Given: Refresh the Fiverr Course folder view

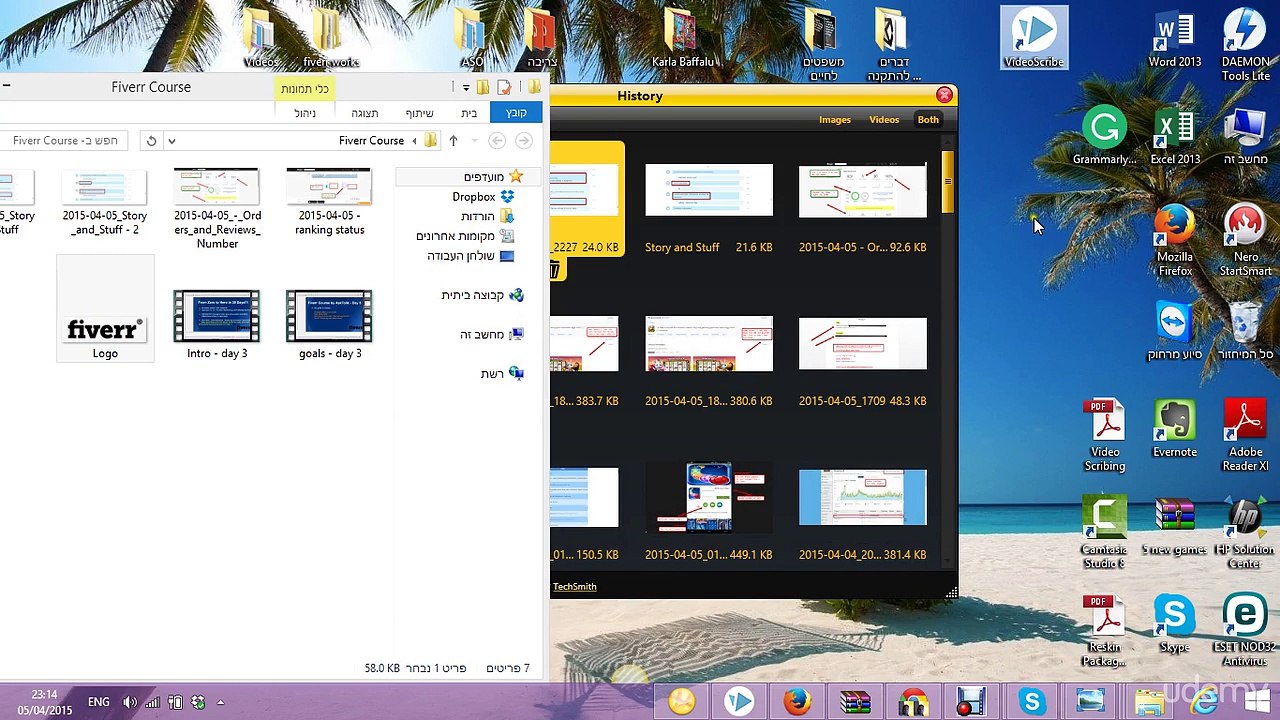Looking at the screenshot, I should pyautogui.click(x=151, y=141).
